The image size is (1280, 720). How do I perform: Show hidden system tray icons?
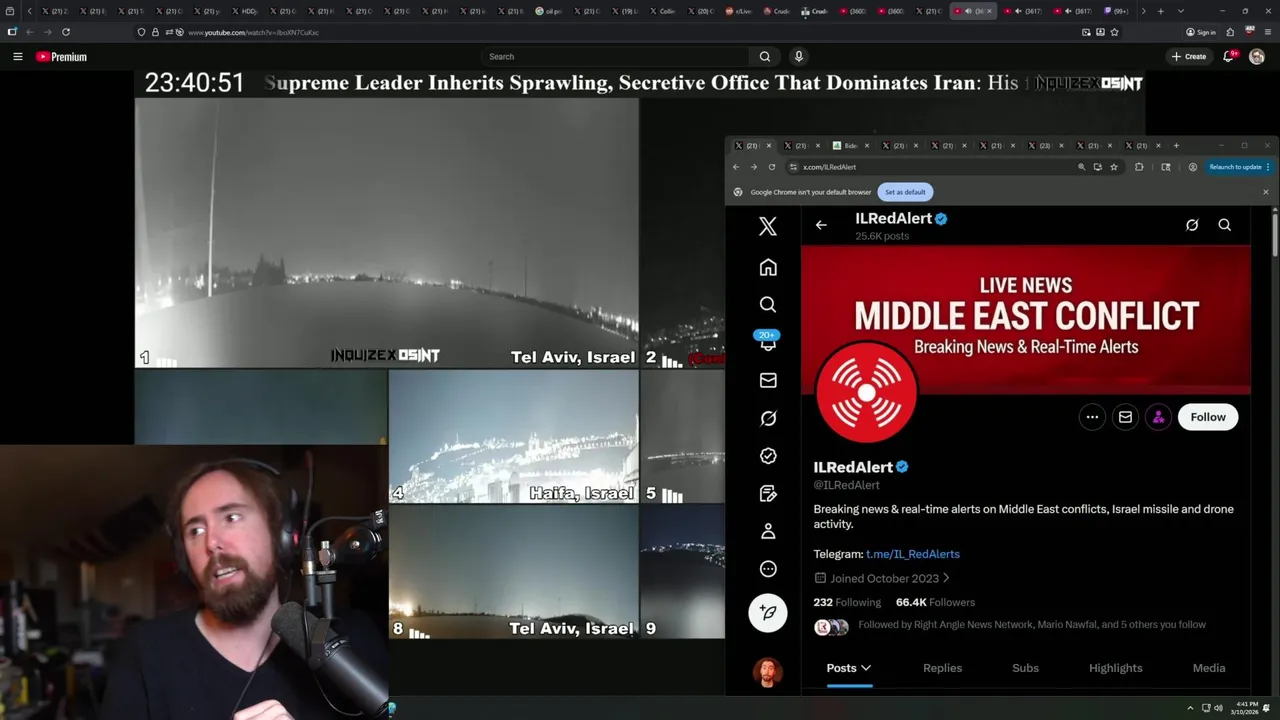pyautogui.click(x=1190, y=708)
